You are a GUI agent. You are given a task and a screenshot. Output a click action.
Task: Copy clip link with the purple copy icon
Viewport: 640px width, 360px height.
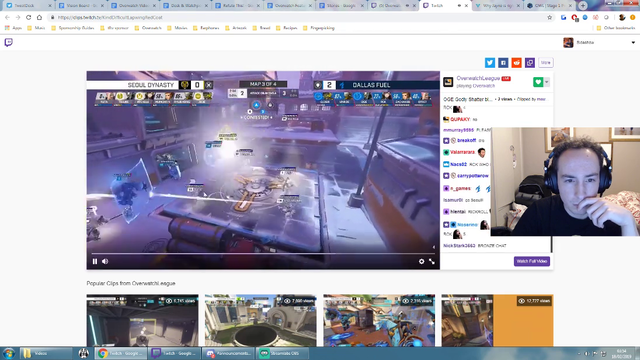[530, 62]
